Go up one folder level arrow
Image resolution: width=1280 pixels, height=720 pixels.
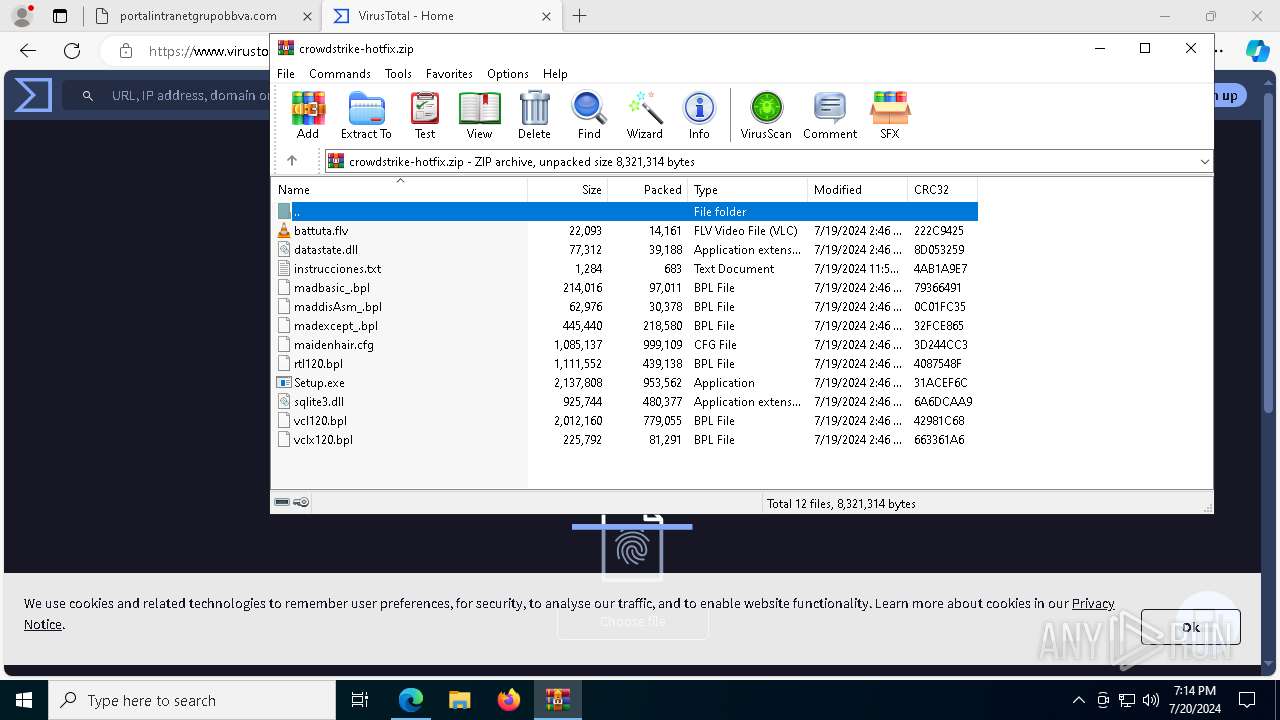[x=292, y=161]
